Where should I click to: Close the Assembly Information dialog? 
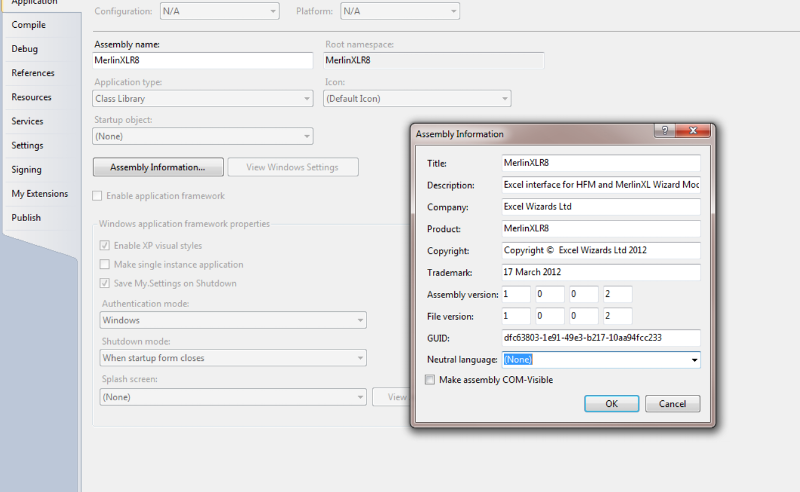click(693, 131)
